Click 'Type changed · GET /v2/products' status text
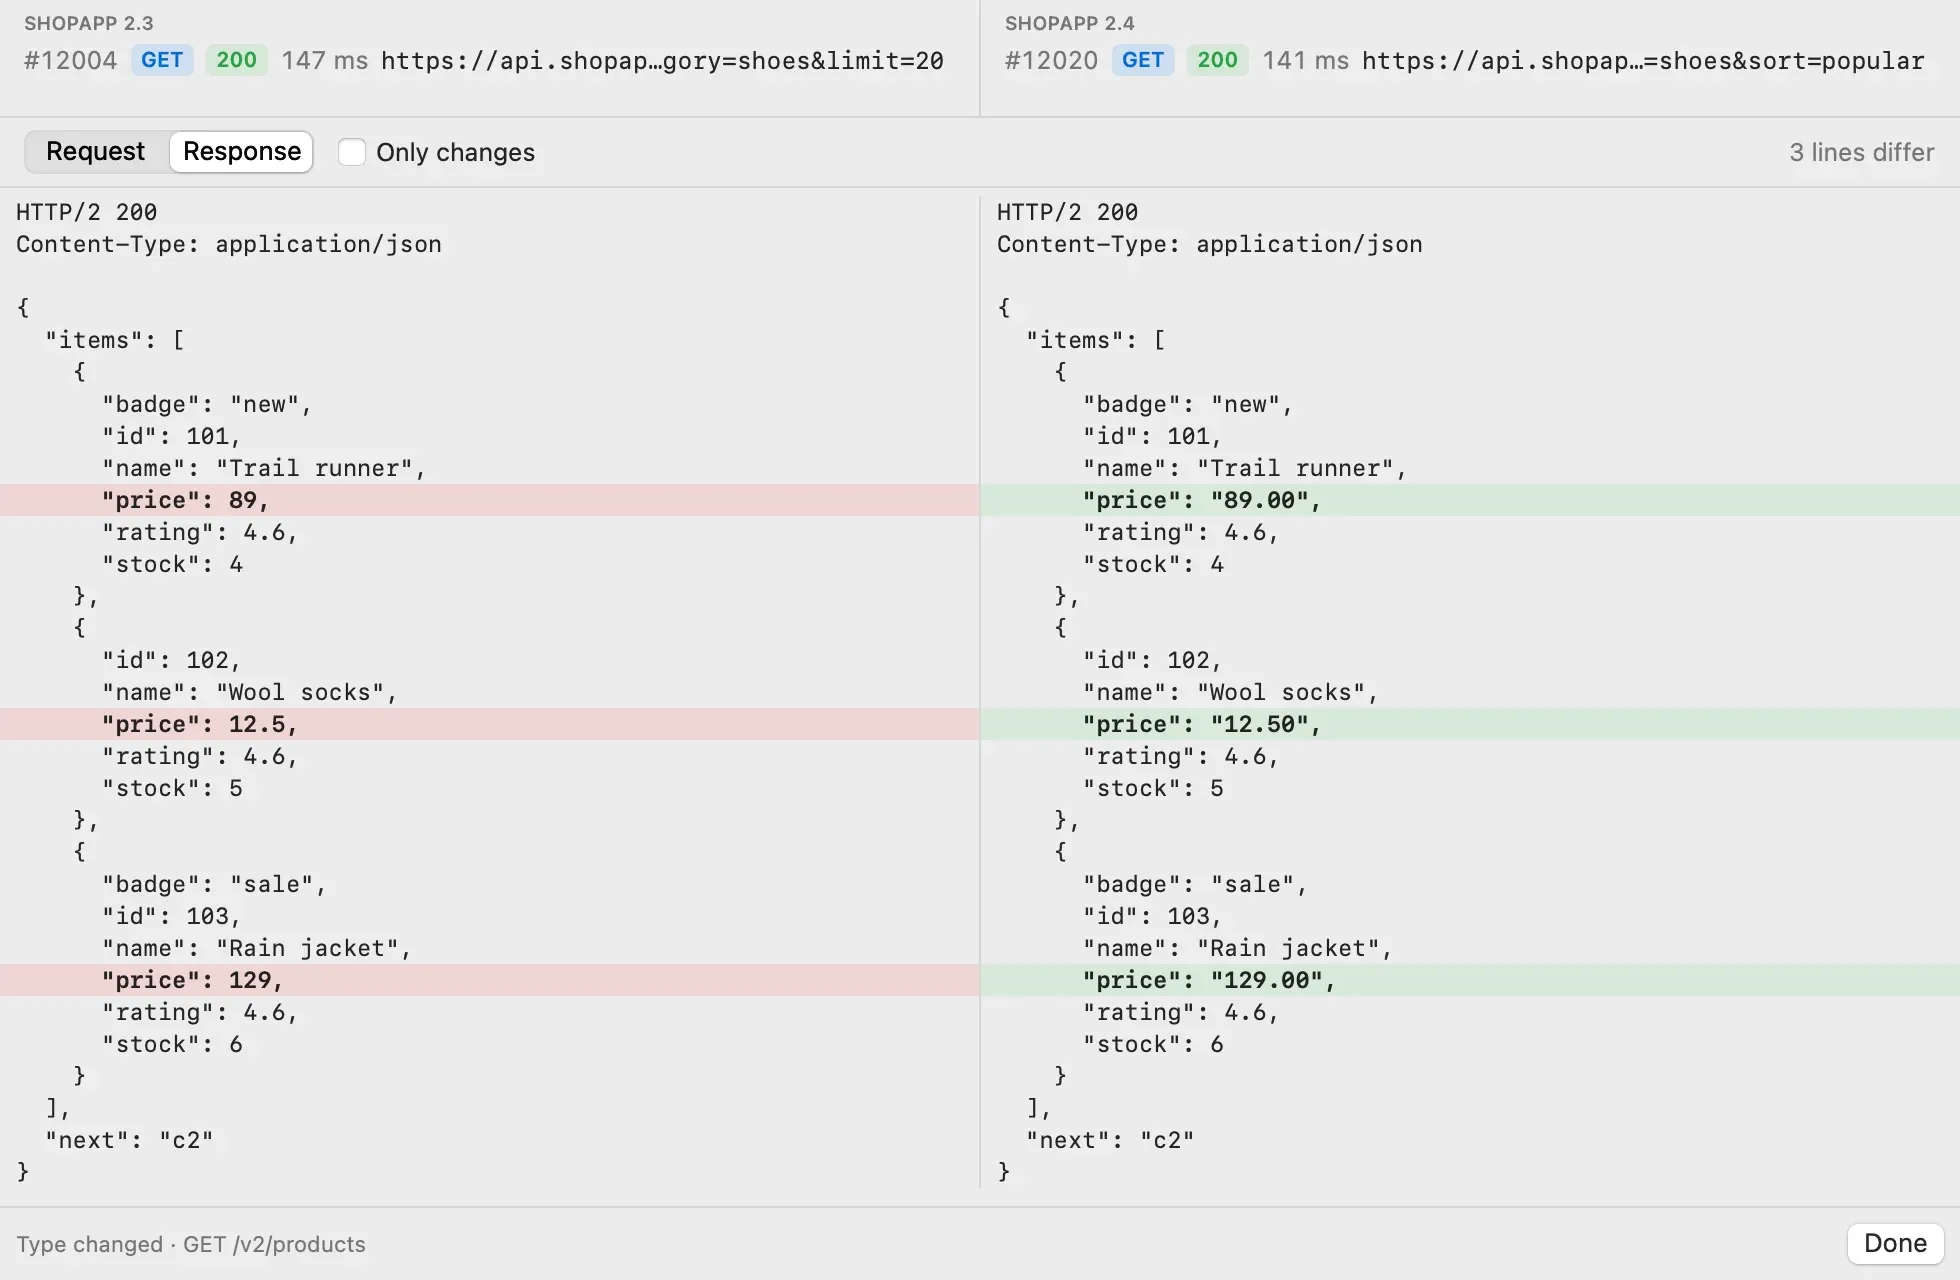 (191, 1244)
